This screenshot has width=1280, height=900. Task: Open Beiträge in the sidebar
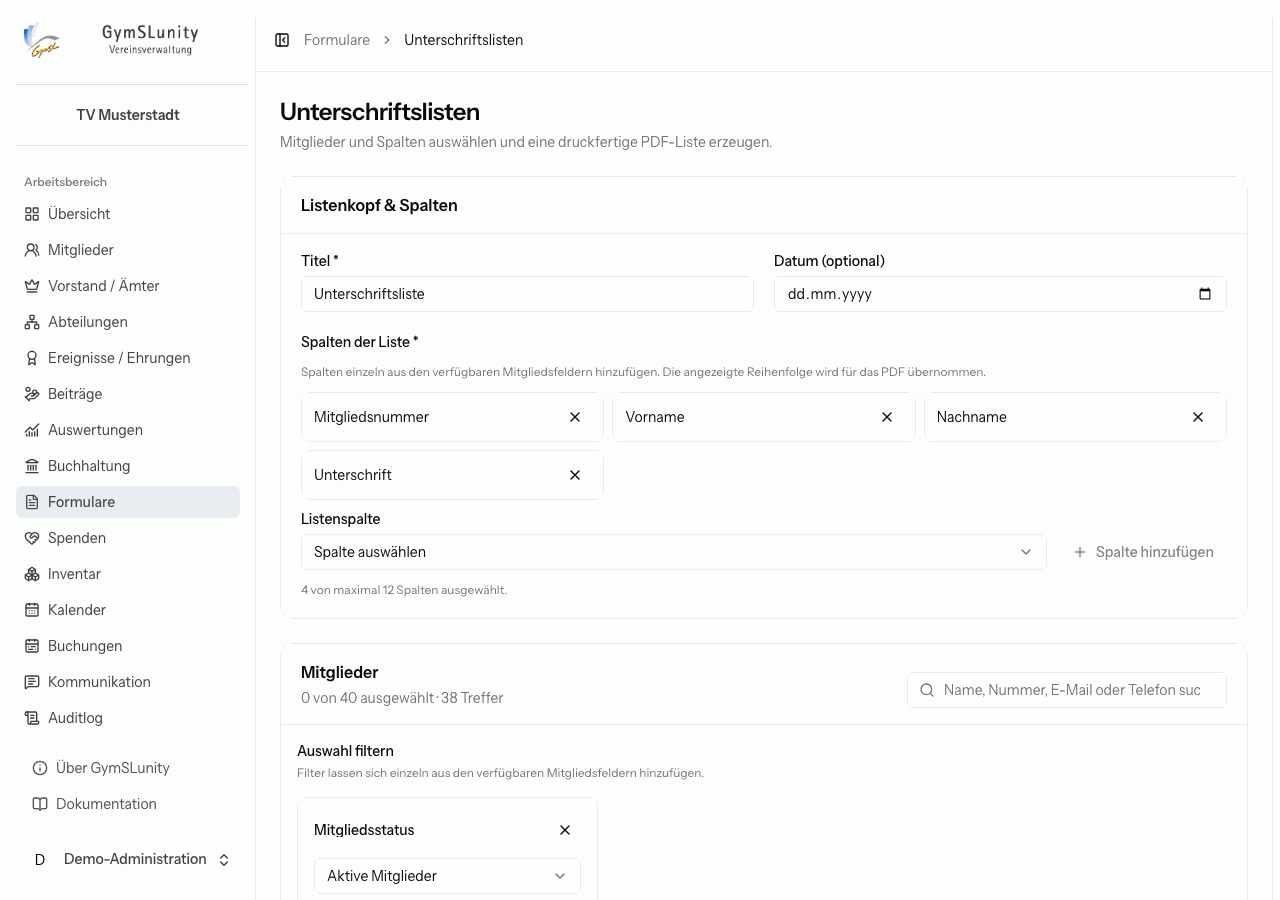[x=128, y=394]
